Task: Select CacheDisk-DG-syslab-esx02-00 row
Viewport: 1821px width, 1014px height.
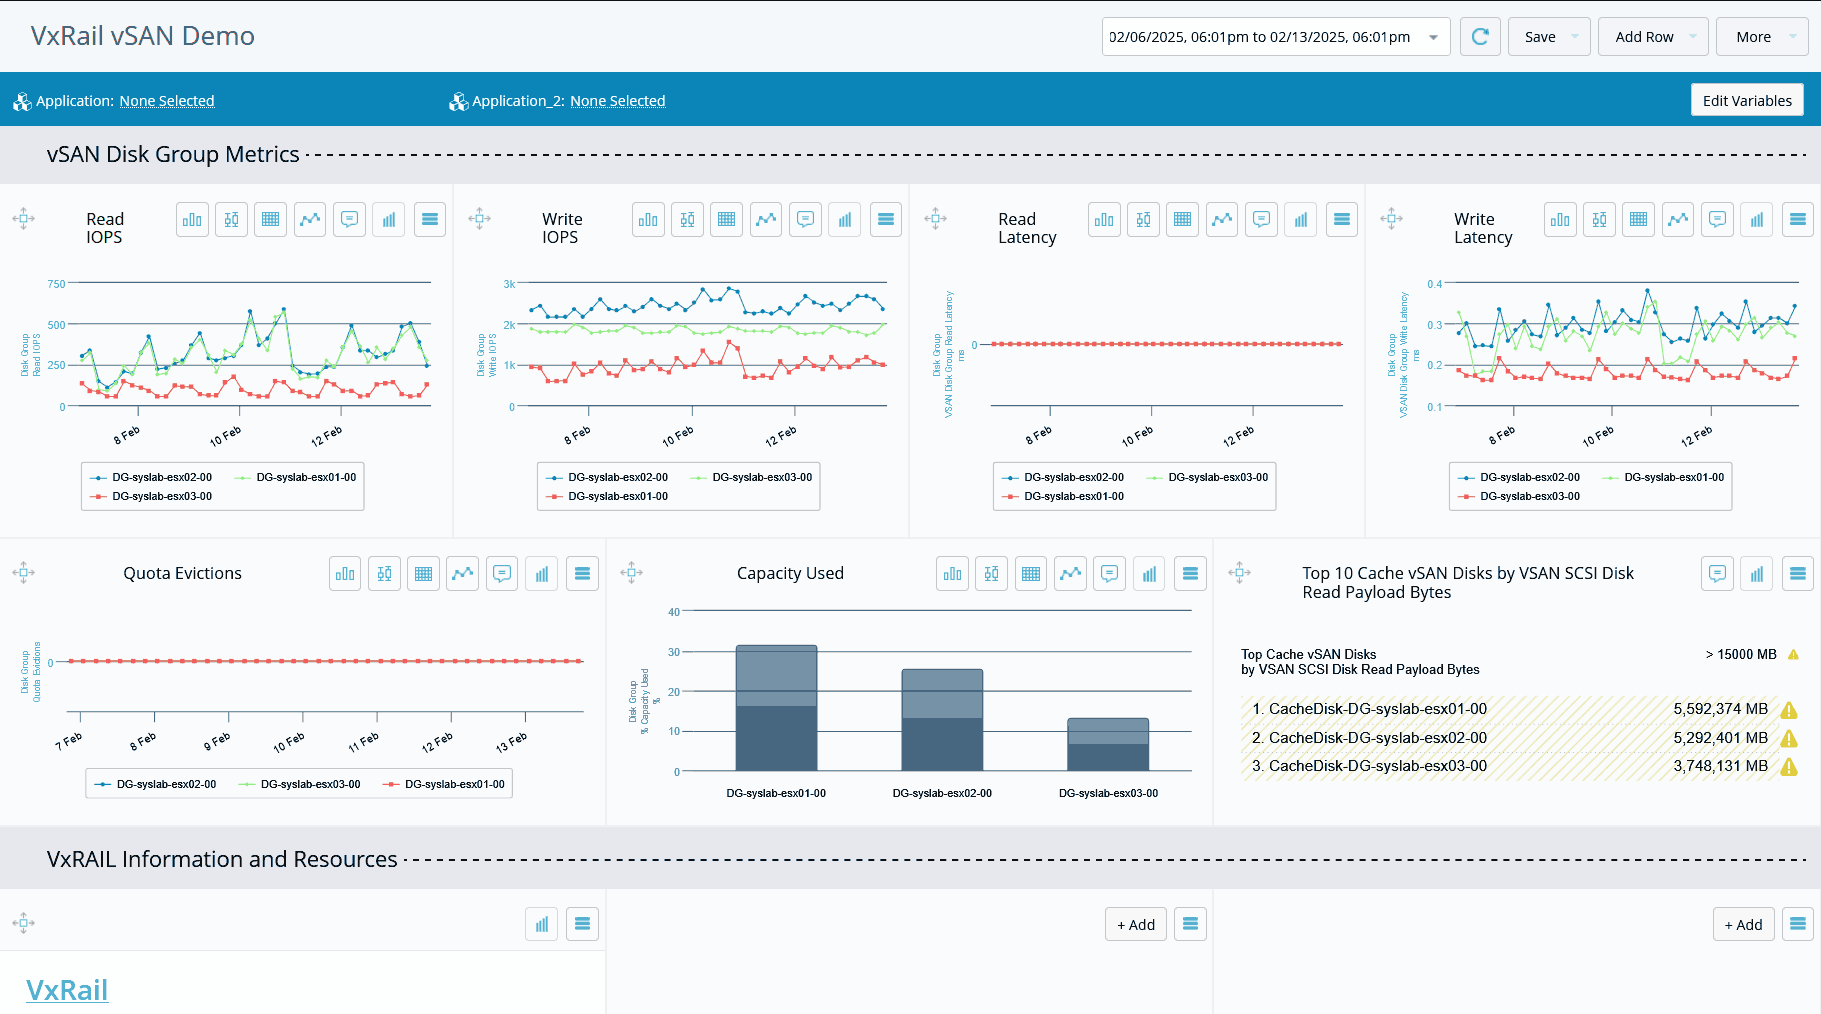Action: [1519, 738]
